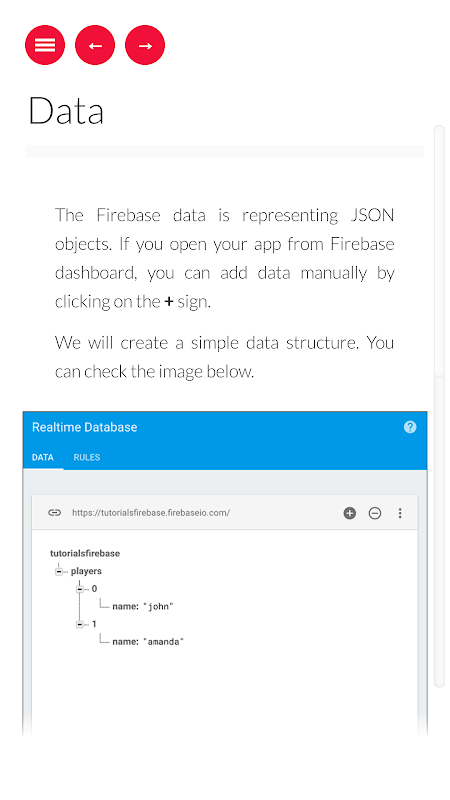Image resolution: width=450 pixels, height=800 pixels.
Task: Open the red hamburger menu button
Action: click(45, 45)
